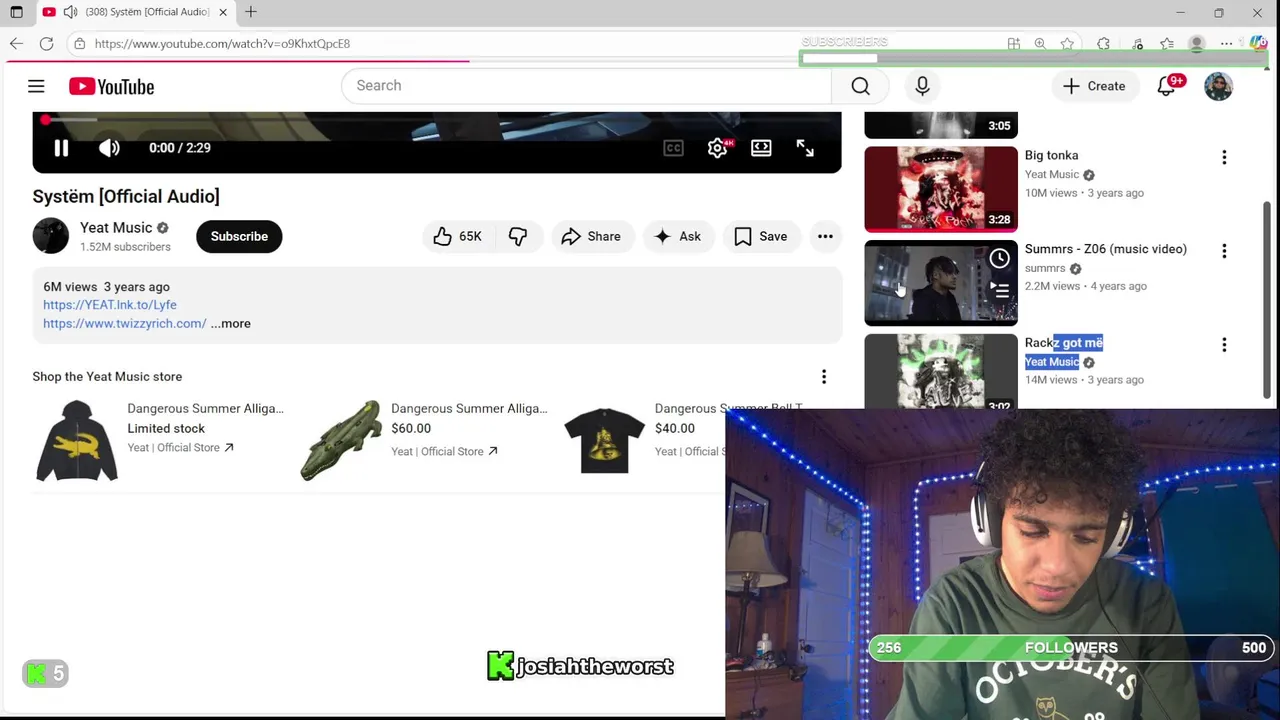Open options for Summrs - Z06 video
The width and height of the screenshot is (1280, 720).
pos(1224,251)
